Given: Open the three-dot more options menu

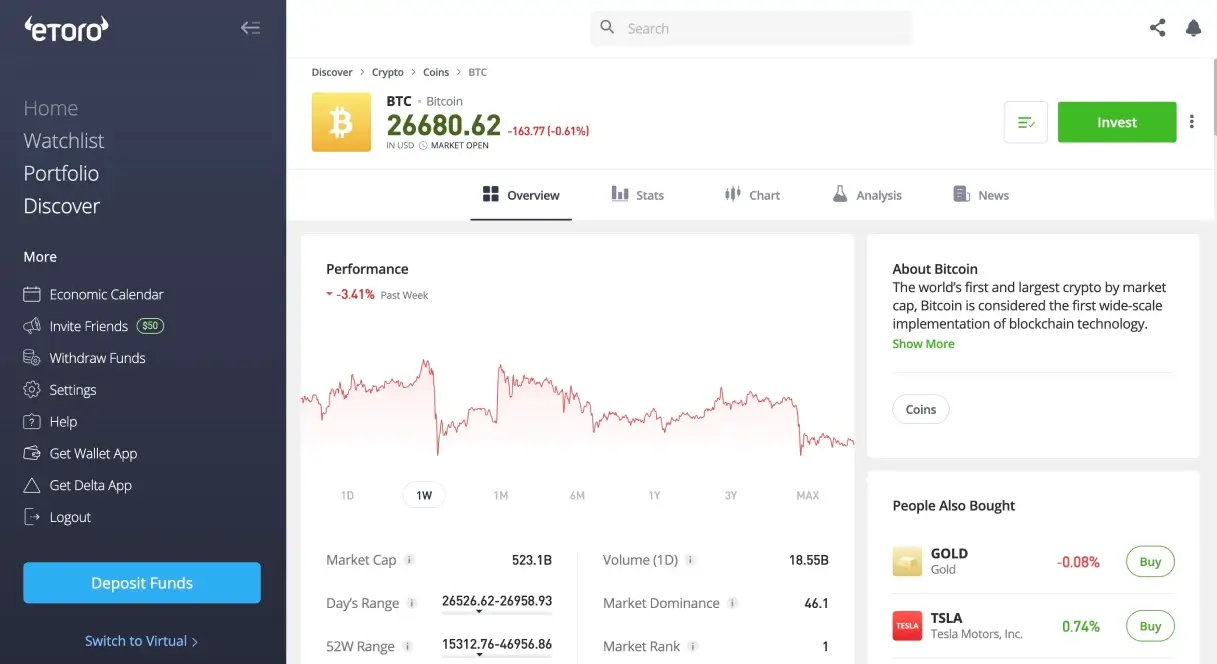Looking at the screenshot, I should tap(1192, 122).
